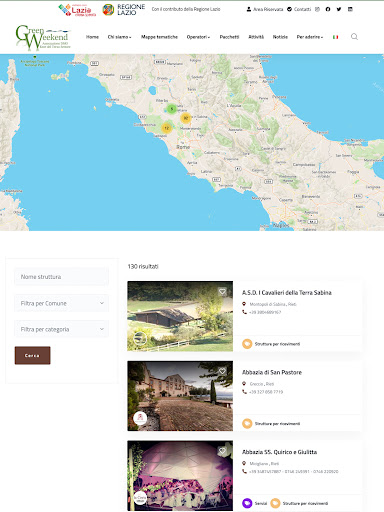Open the Abbazia di San Pastore photo

point(180,396)
